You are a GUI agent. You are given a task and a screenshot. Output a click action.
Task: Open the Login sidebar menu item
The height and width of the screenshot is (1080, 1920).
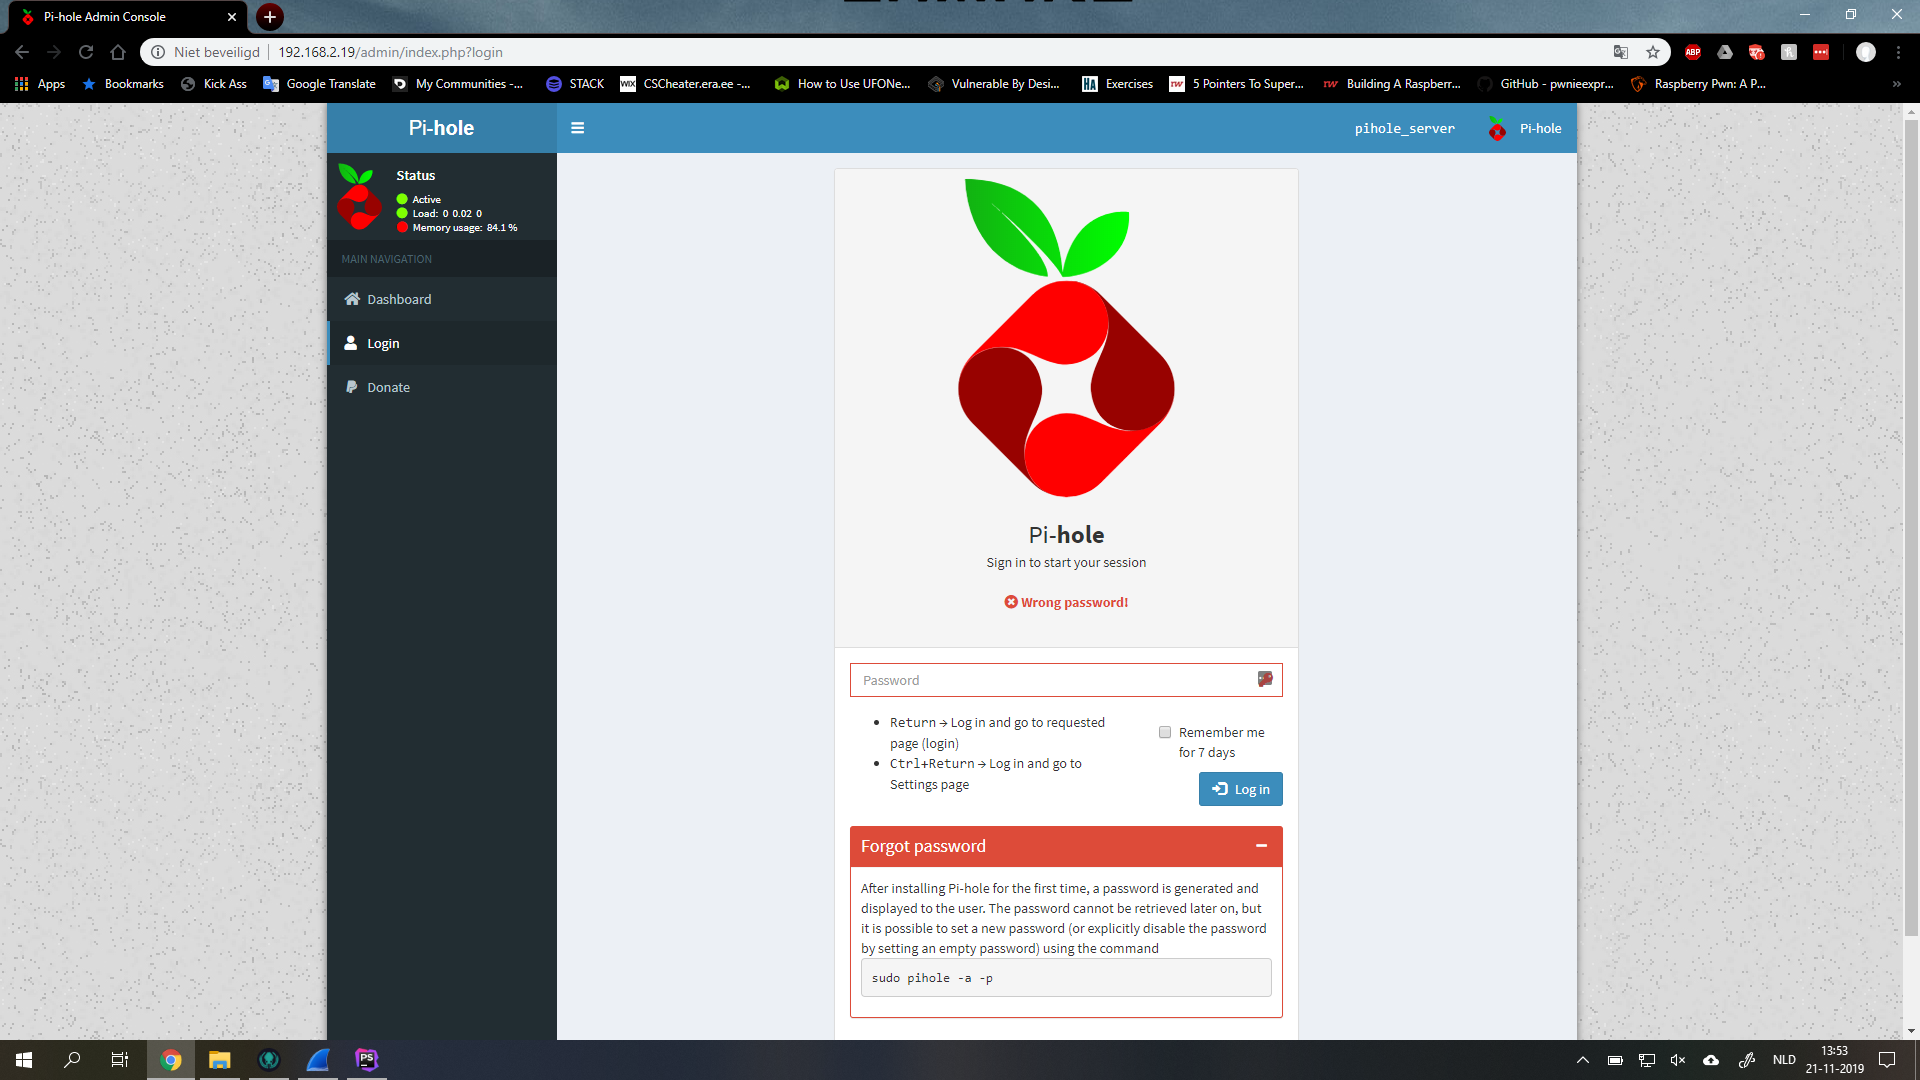pos(383,343)
